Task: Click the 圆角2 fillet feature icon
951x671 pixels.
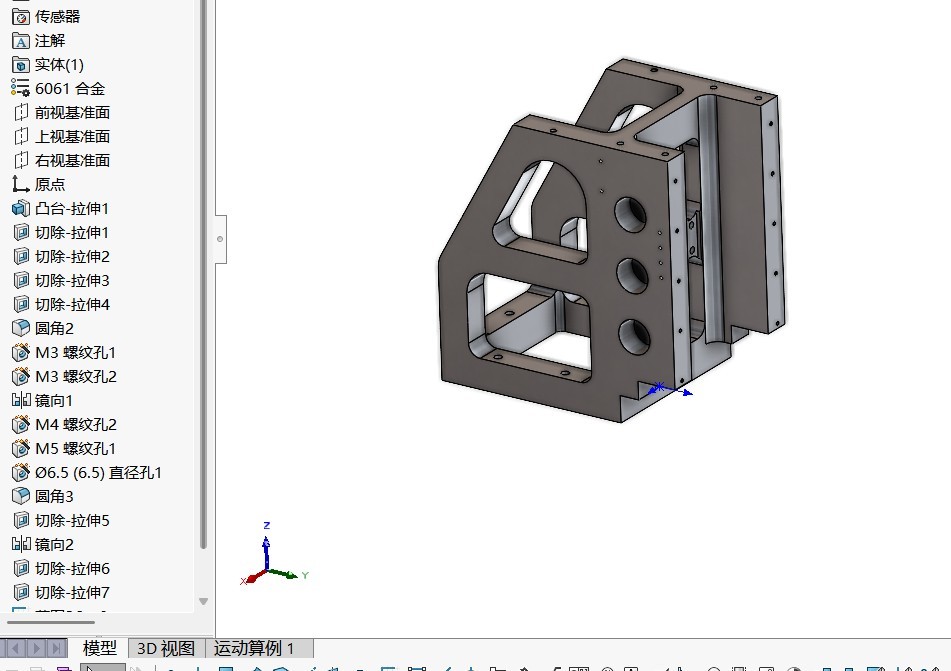Action: [20, 329]
